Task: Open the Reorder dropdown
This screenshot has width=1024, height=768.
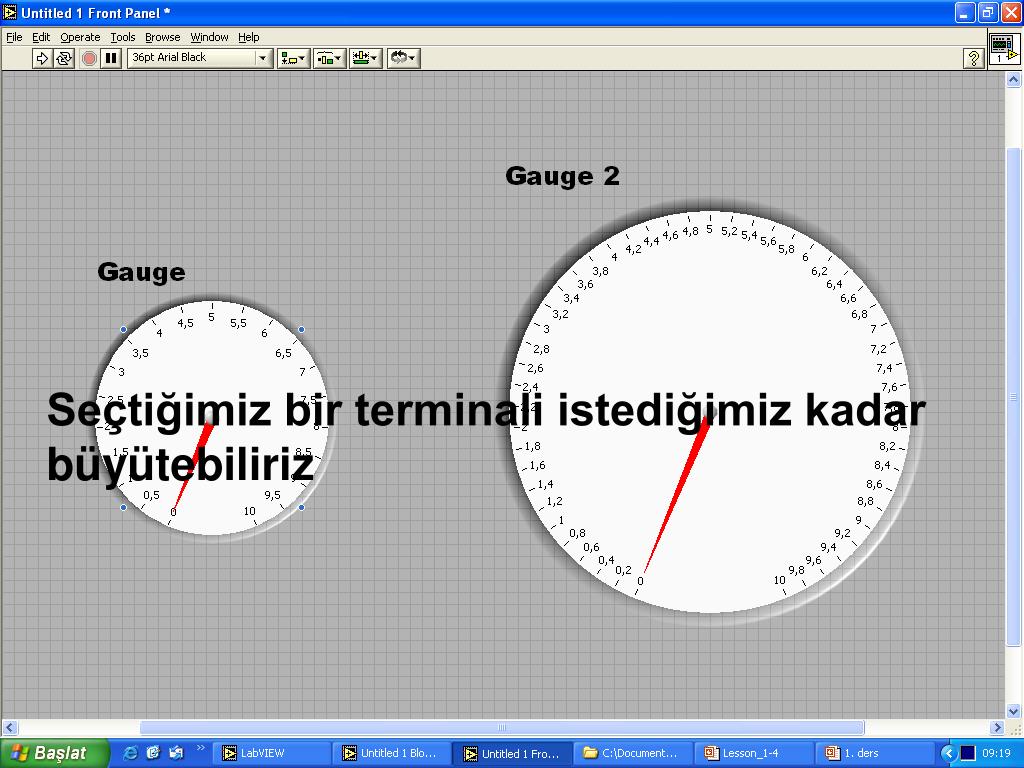Action: tap(403, 58)
